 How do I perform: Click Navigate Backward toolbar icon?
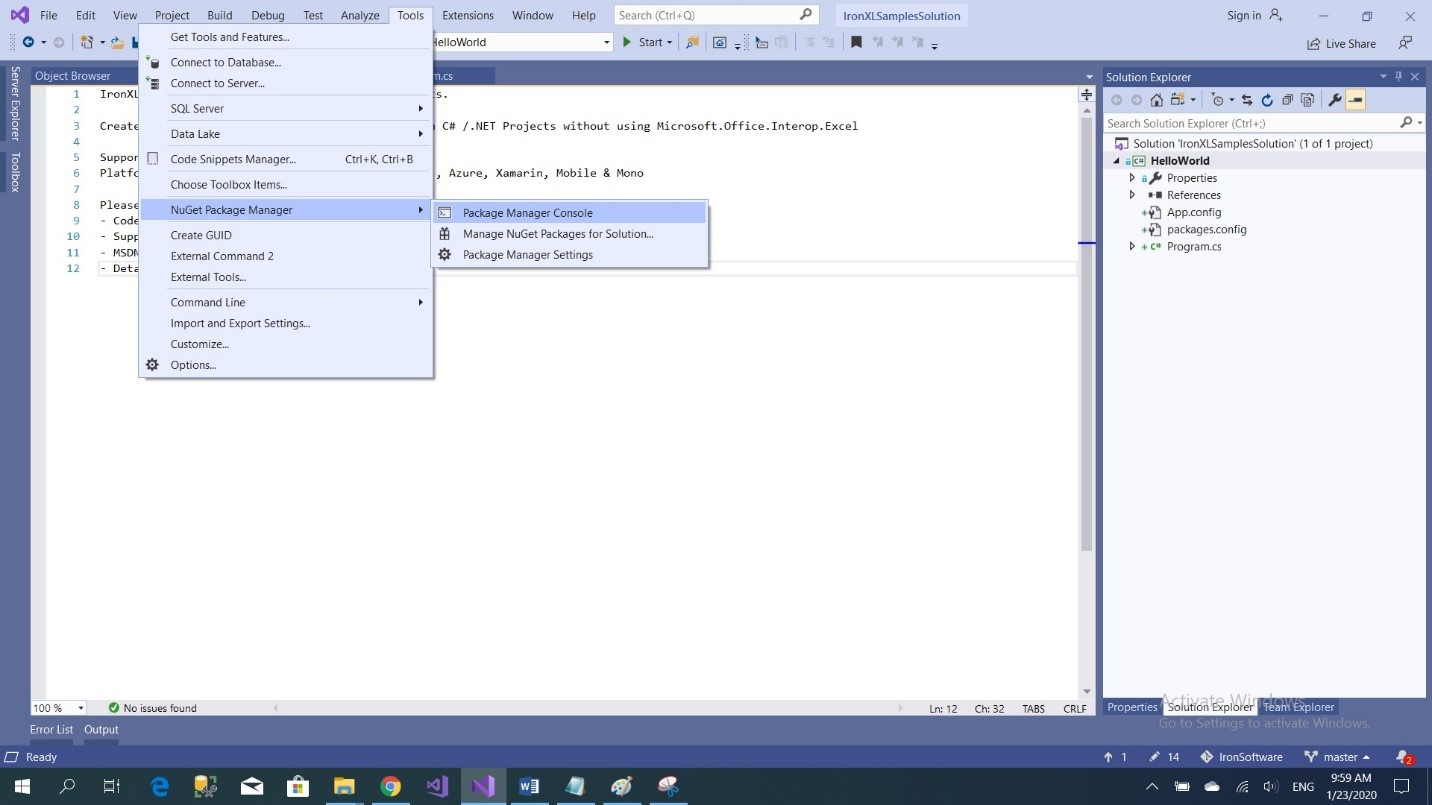[x=28, y=42]
